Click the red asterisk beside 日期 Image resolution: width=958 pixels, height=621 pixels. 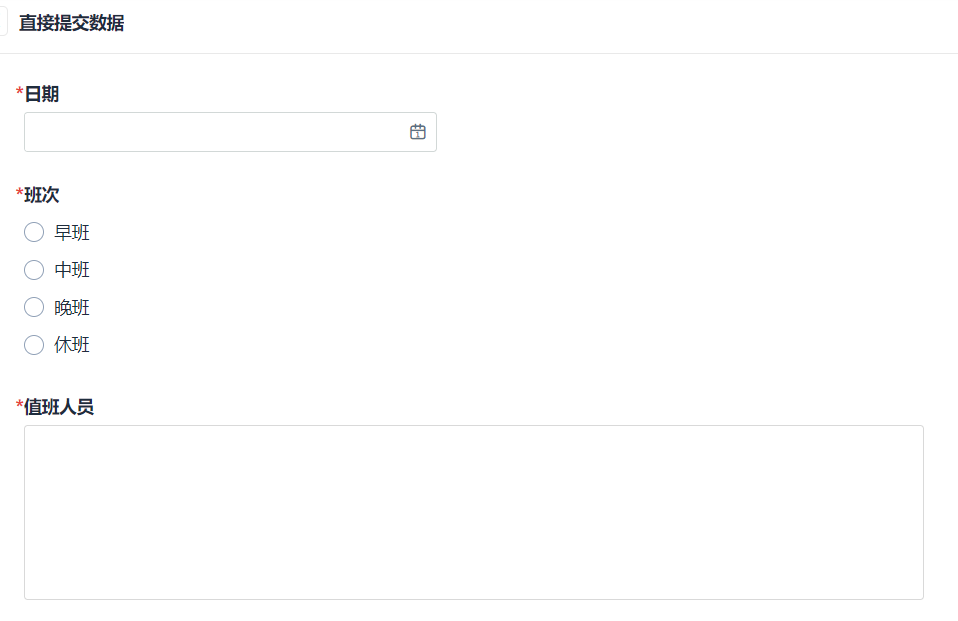click(x=20, y=93)
